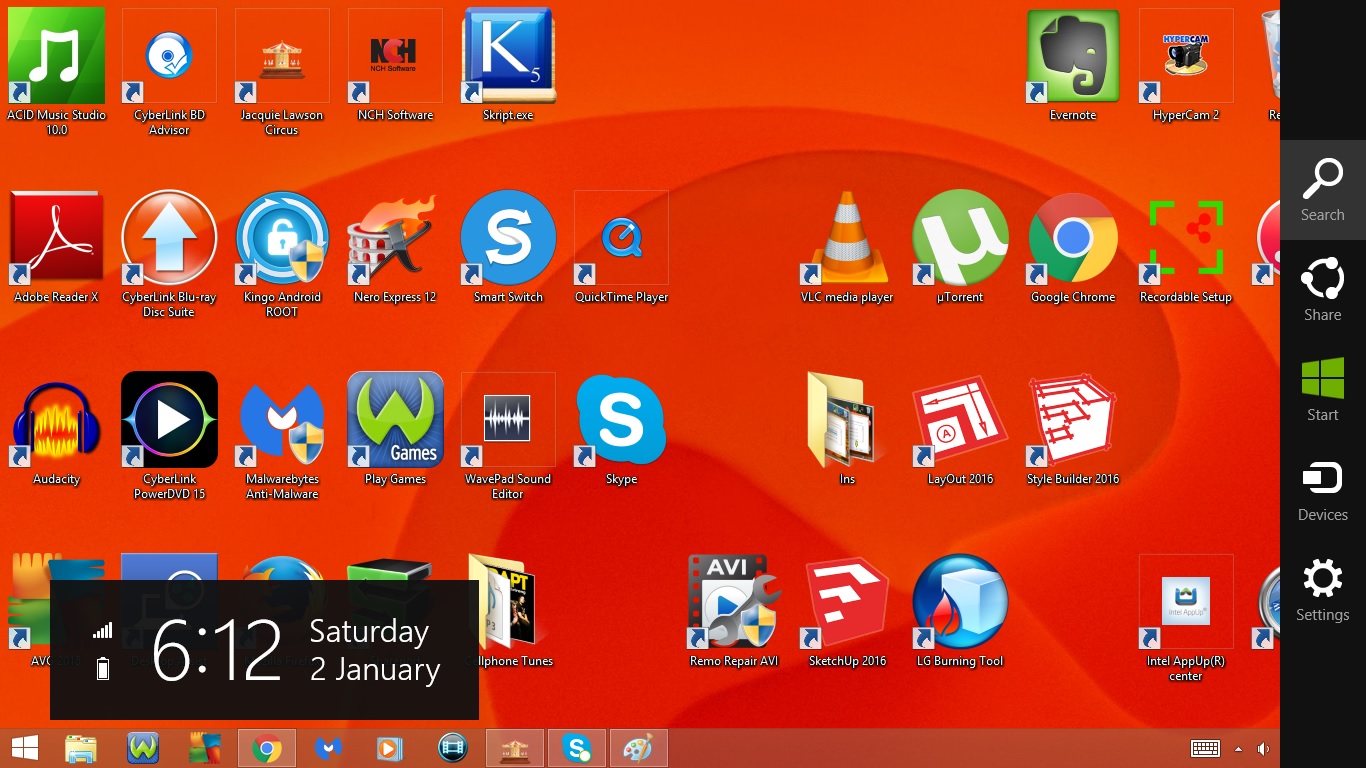Open the film strip taskbar icon

click(x=453, y=748)
